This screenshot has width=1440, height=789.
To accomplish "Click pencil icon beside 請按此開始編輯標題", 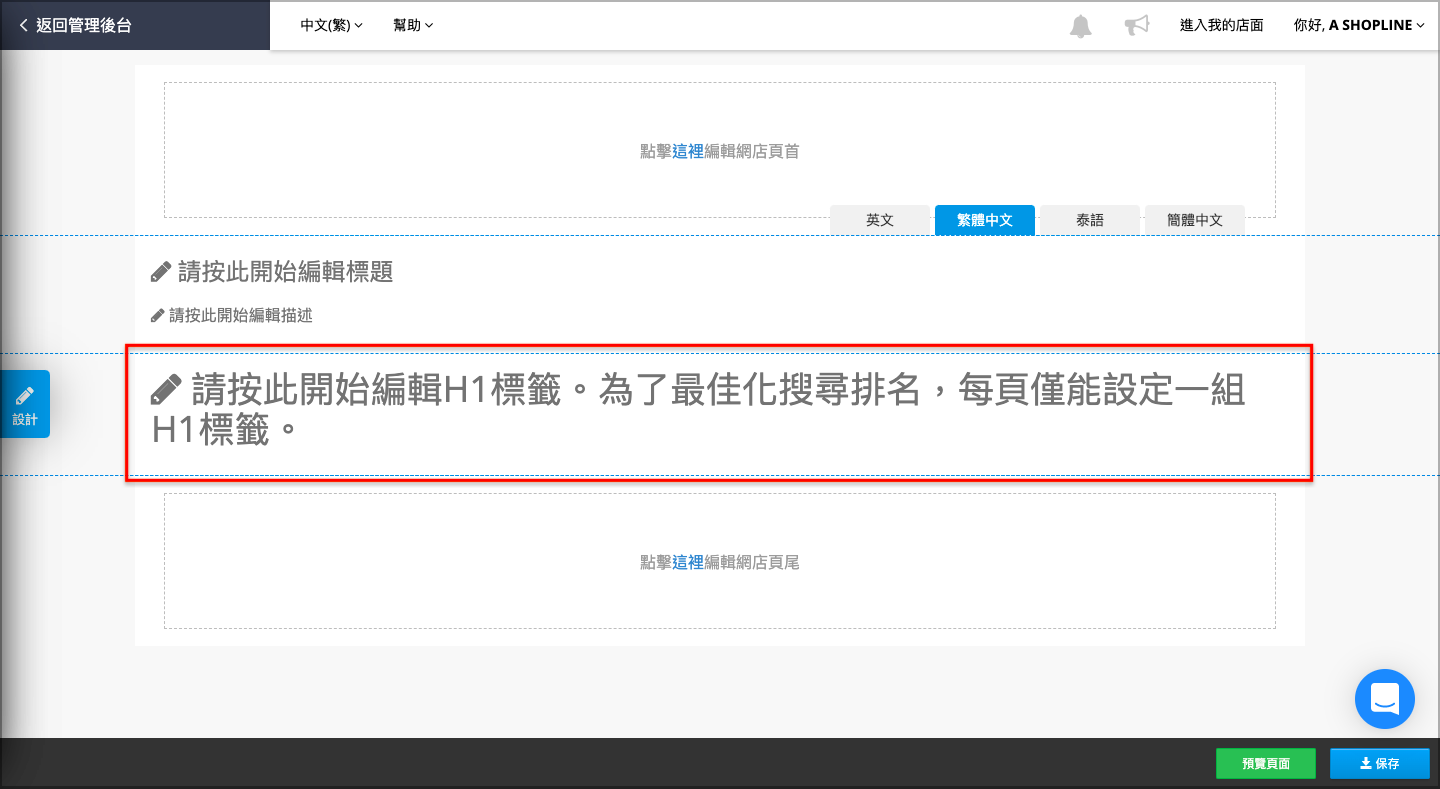I will [160, 271].
